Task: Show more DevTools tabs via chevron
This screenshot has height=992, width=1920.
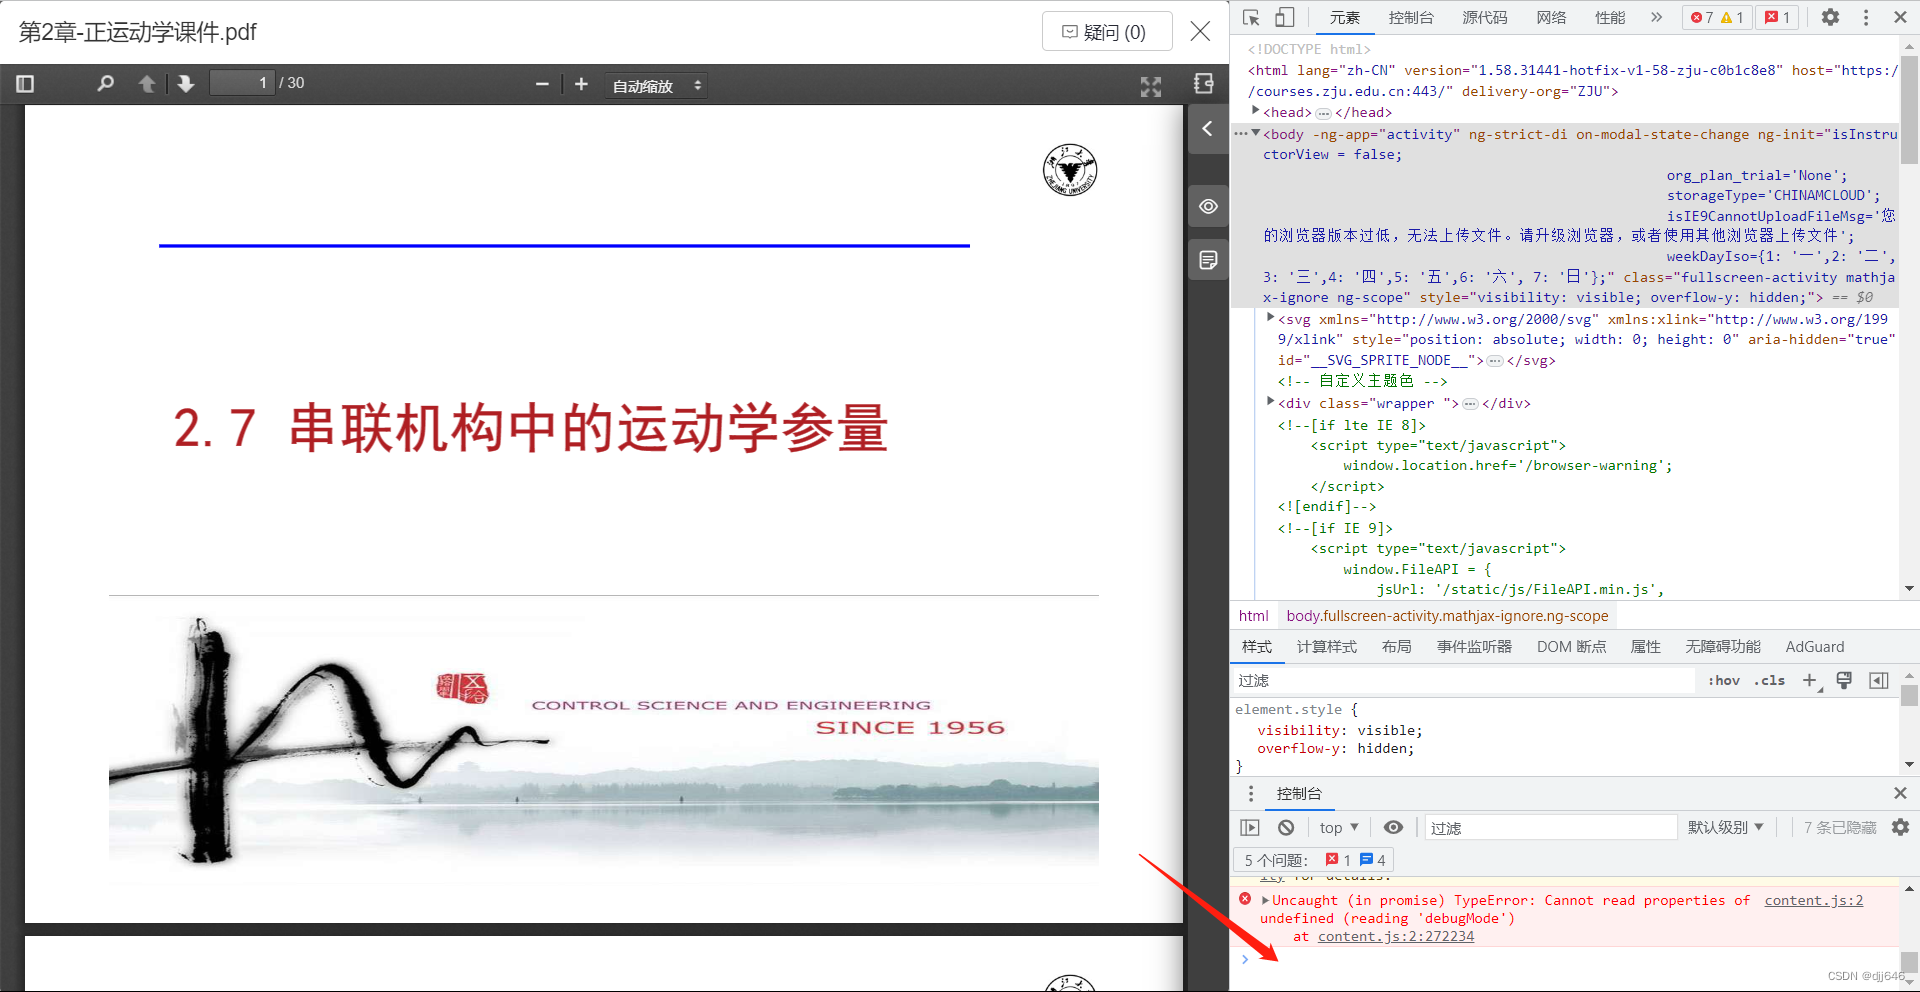Action: (1656, 17)
